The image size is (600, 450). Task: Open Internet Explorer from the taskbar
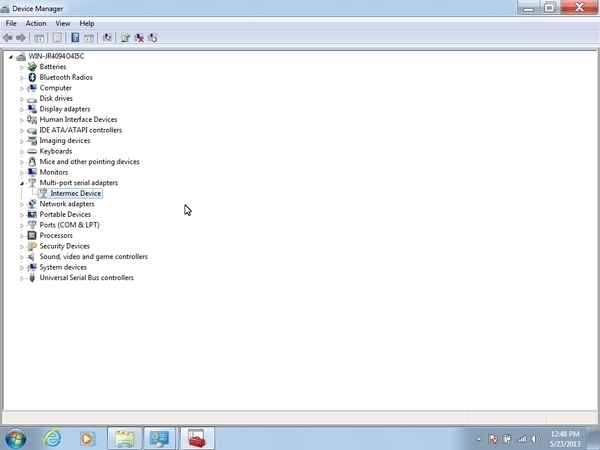click(52, 438)
